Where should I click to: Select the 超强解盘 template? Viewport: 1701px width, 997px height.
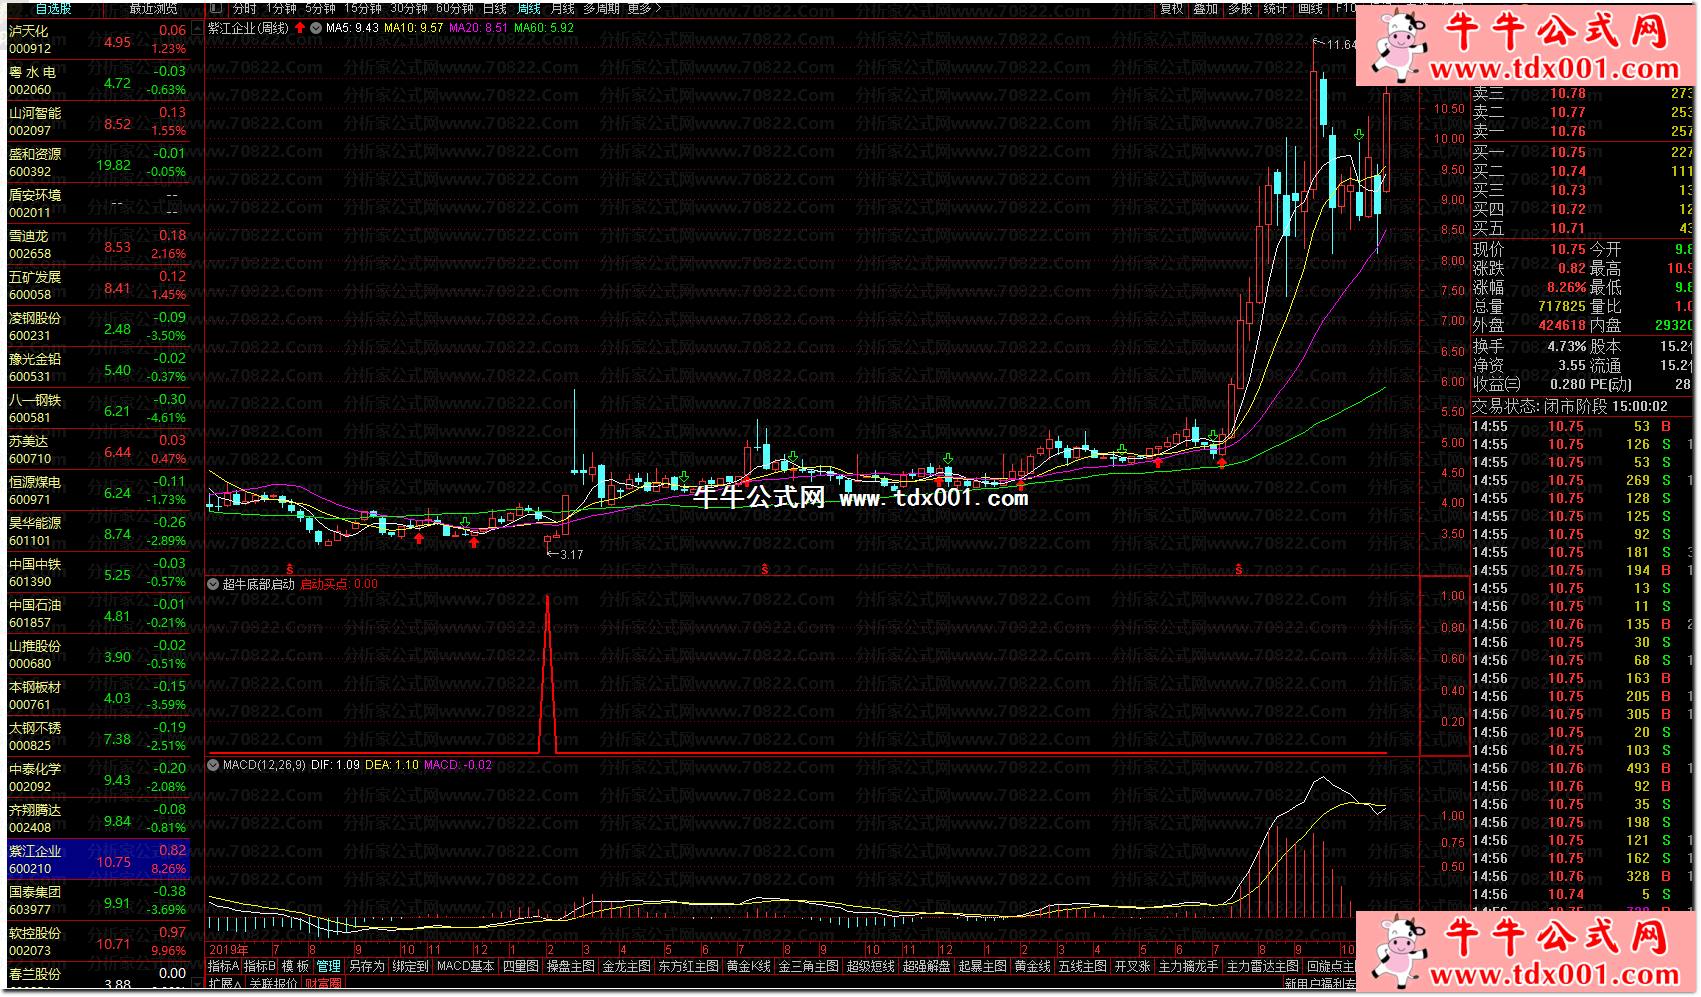927,967
